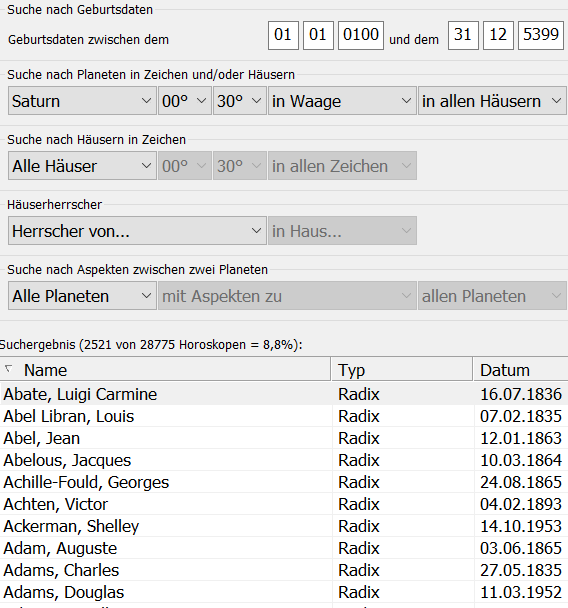Sort results by the Name column header
Image resolution: width=568 pixels, height=608 pixels.
pyautogui.click(x=166, y=370)
